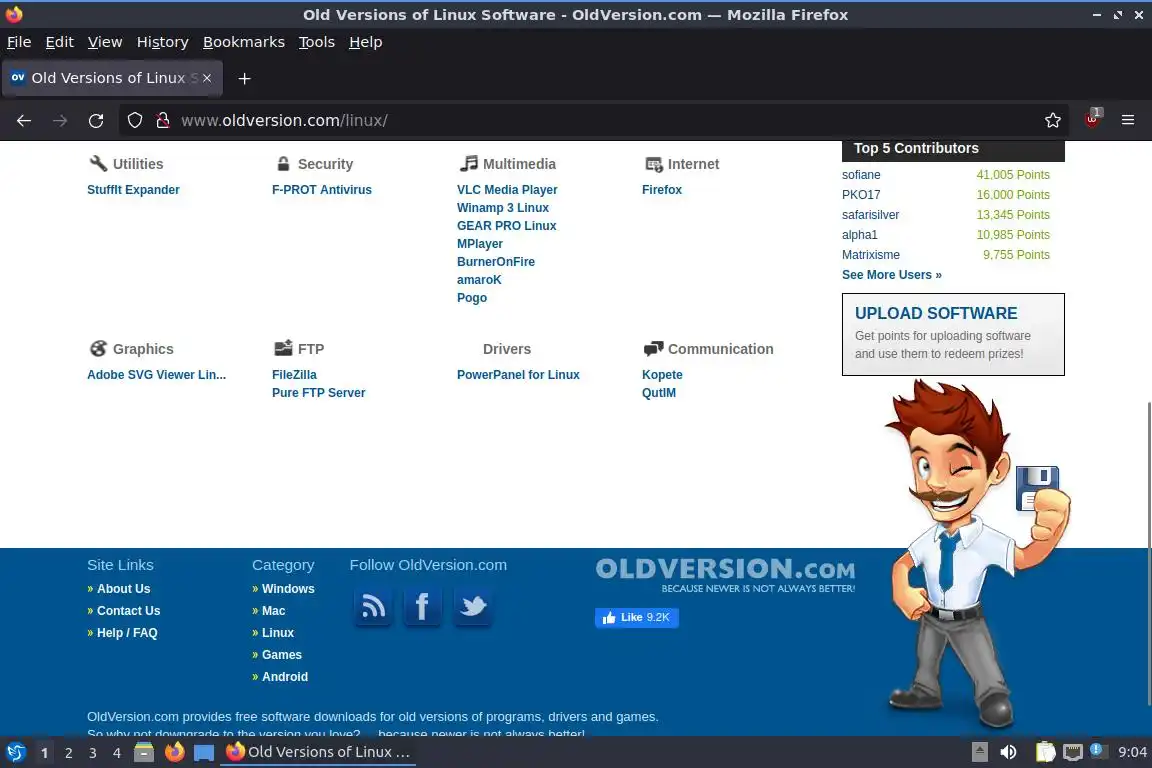The height and width of the screenshot is (768, 1152).
Task: Switch to workspace 2 in the pager
Action: pyautogui.click(x=68, y=753)
